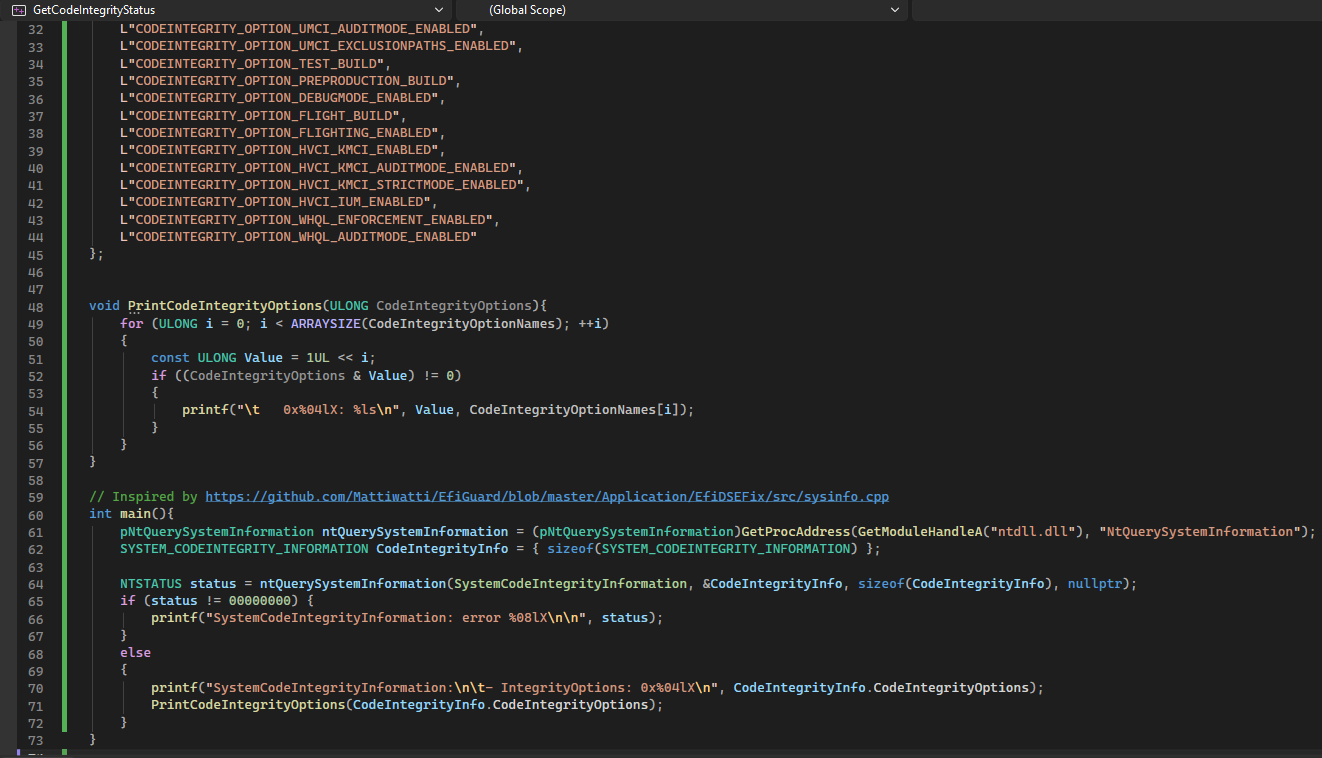Click the CodeIntegrityOptionNames[i] argument on line 54
The width and height of the screenshot is (1322, 758).
(574, 410)
